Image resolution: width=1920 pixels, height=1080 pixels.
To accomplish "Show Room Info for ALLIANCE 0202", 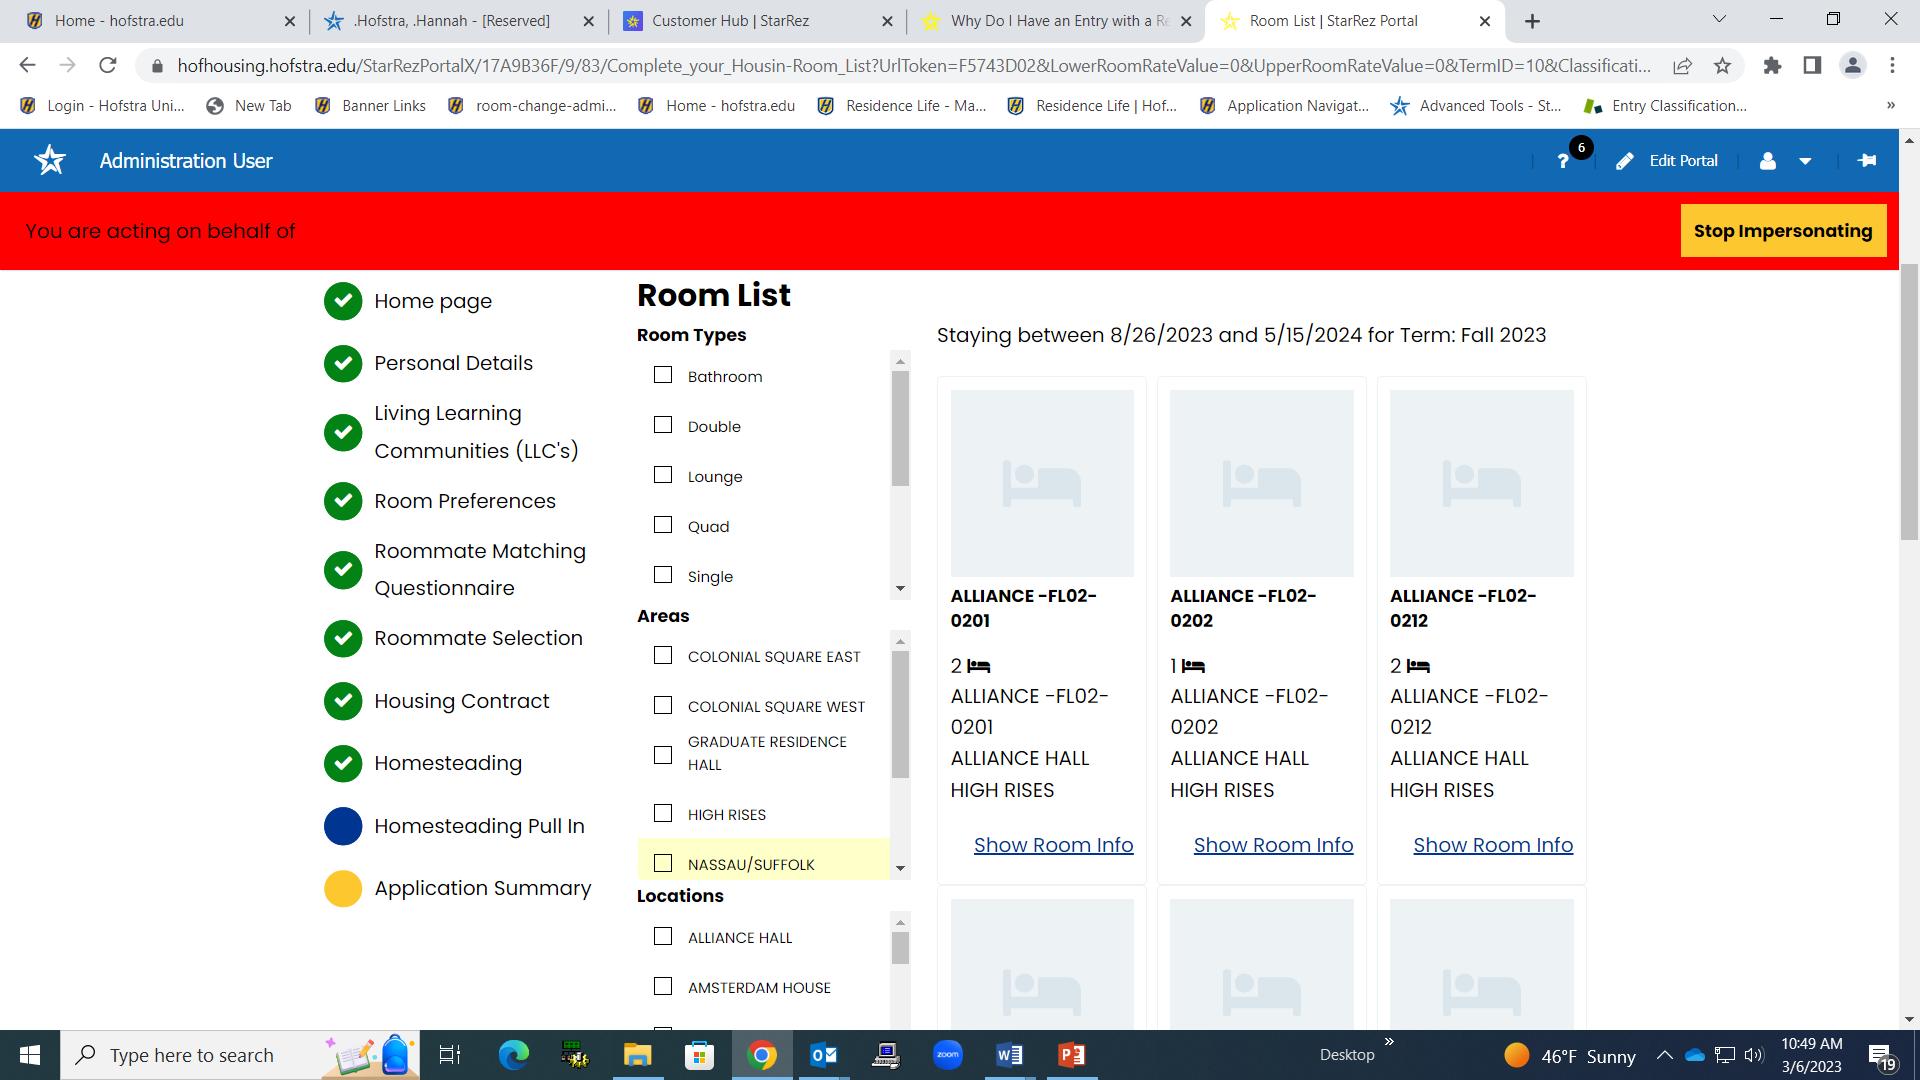I will tap(1273, 845).
